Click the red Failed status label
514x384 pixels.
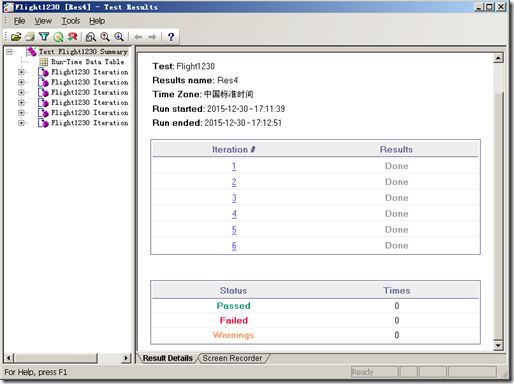click(234, 321)
